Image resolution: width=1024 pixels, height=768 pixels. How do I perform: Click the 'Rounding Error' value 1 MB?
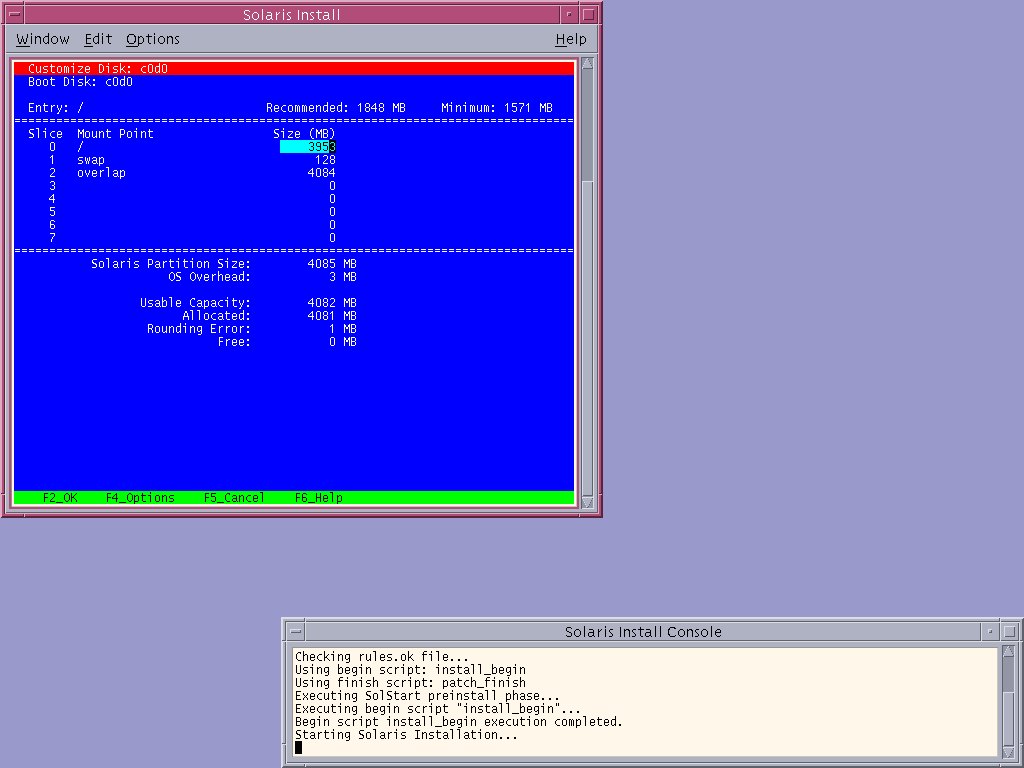click(343, 329)
